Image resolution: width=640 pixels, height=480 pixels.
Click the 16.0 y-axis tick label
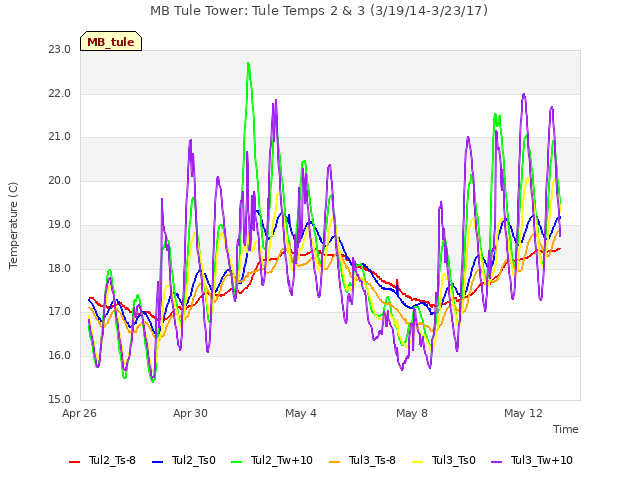click(x=60, y=356)
